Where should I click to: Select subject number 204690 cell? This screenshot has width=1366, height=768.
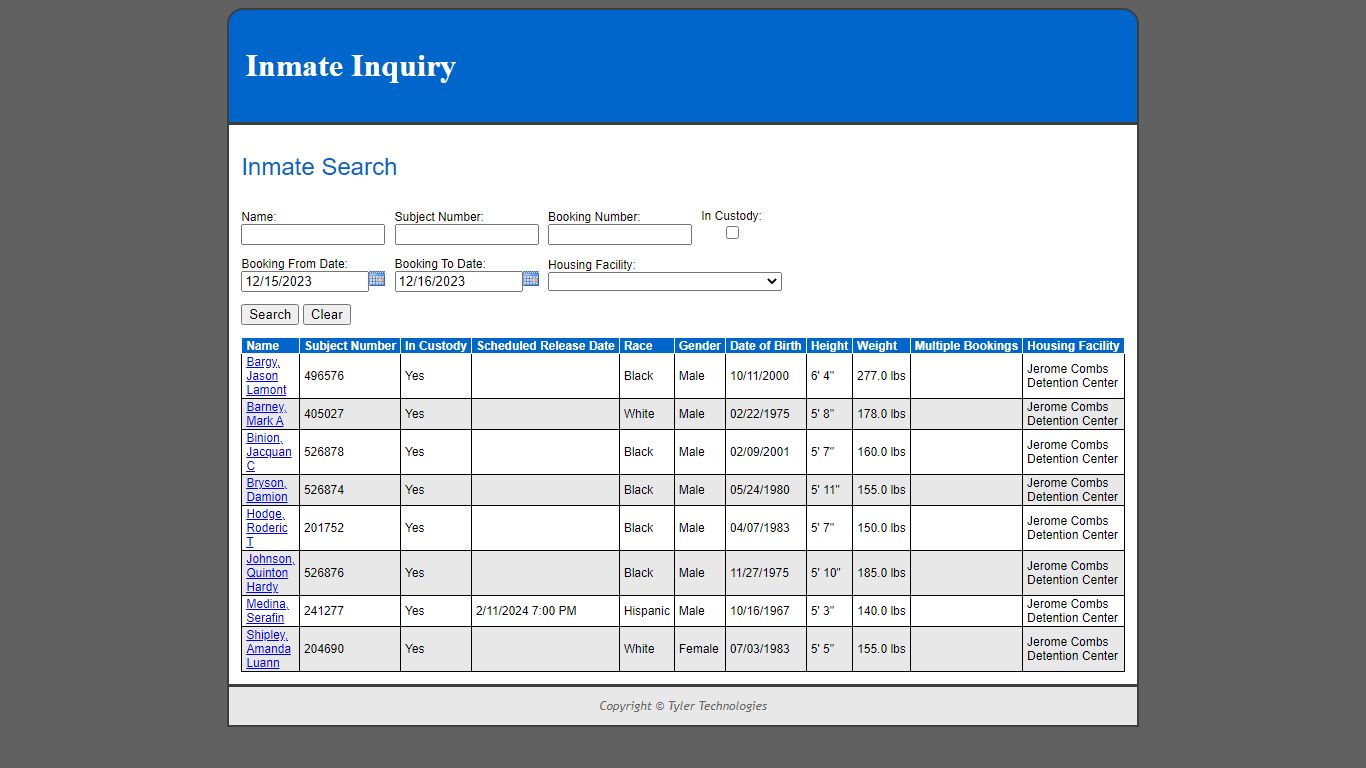[350, 649]
